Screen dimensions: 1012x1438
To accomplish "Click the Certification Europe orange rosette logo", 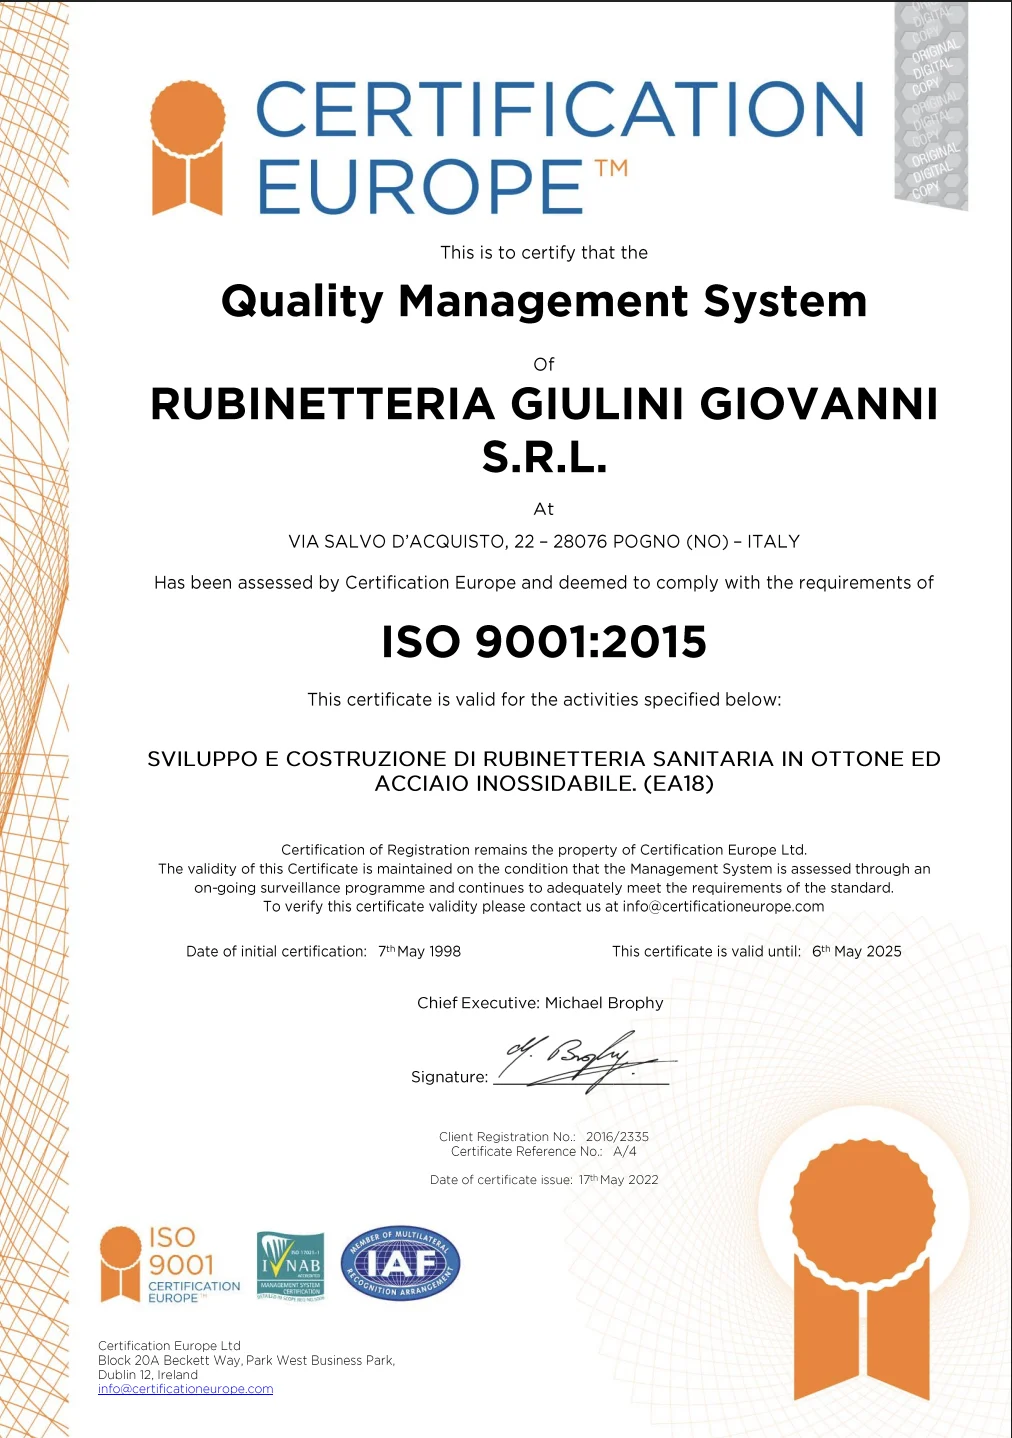I will [x=187, y=148].
